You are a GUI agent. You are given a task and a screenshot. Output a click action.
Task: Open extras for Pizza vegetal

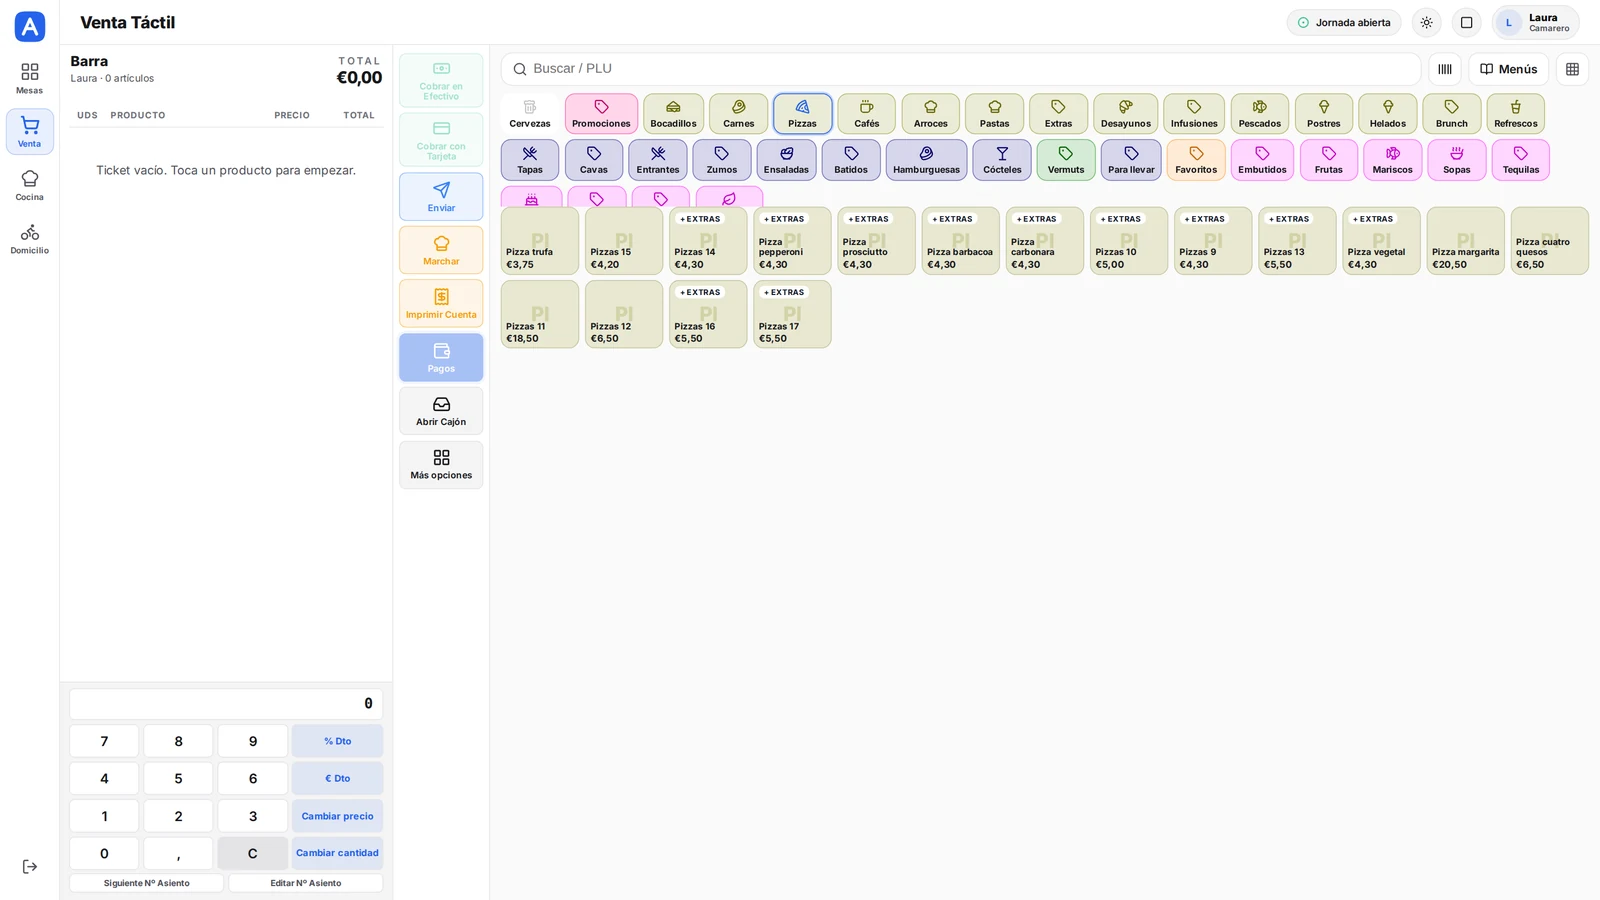(x=1373, y=219)
